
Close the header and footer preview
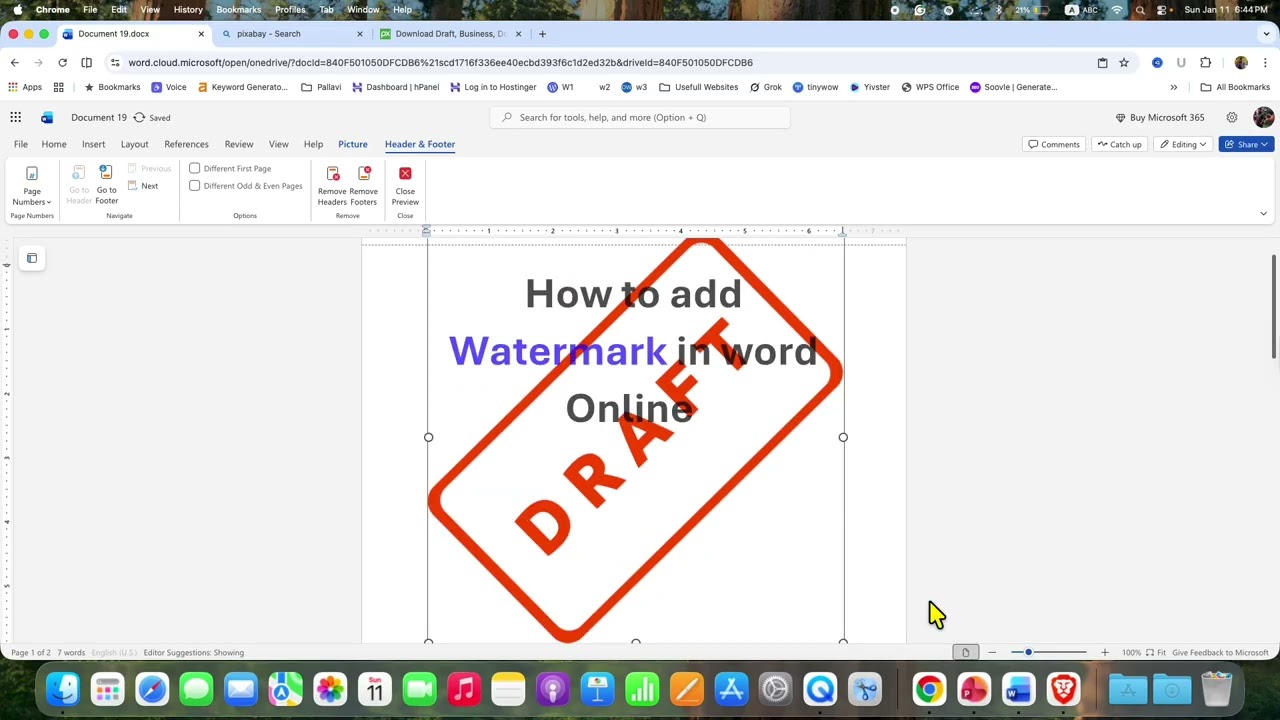[x=405, y=186]
